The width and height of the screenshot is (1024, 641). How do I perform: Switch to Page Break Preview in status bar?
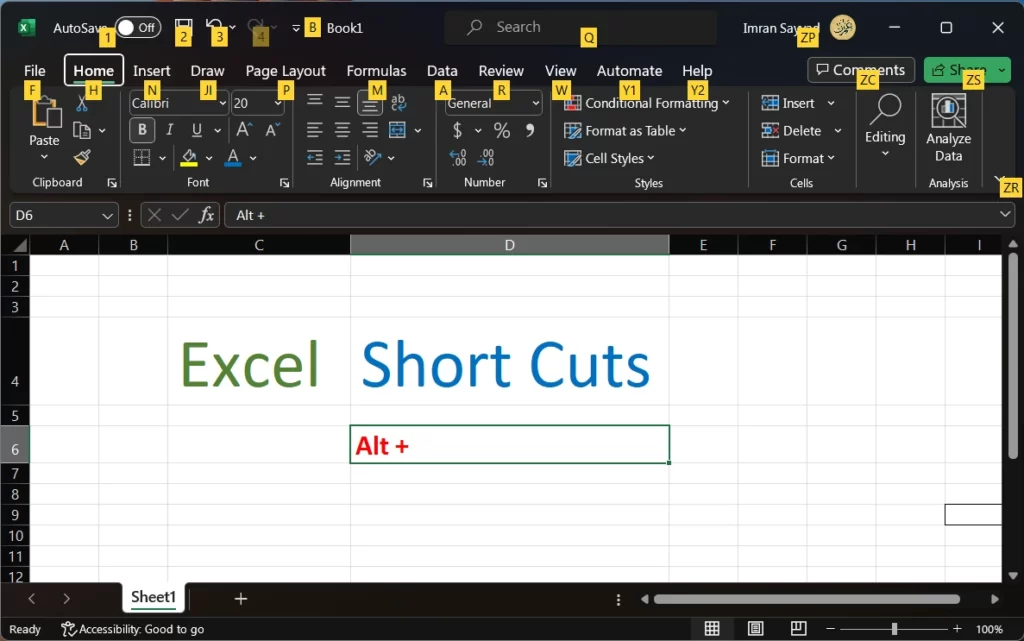pos(798,629)
